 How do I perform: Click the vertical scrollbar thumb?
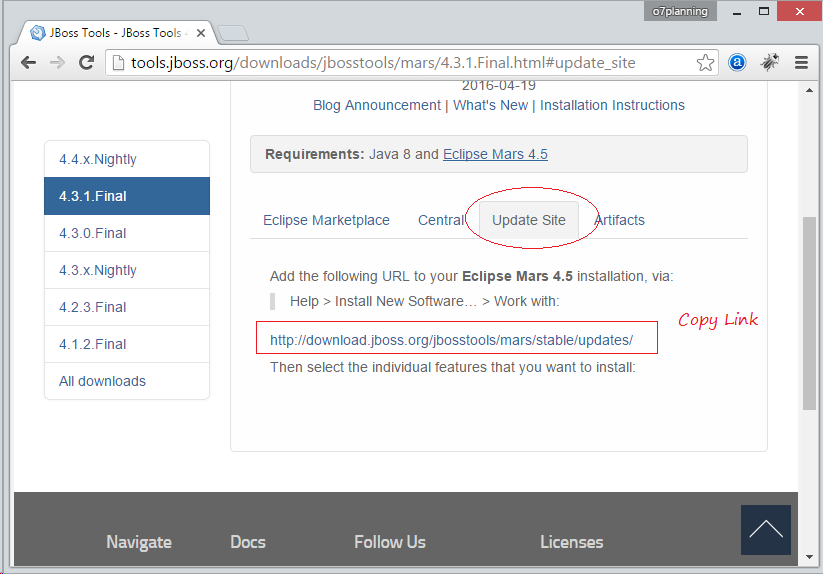point(809,313)
